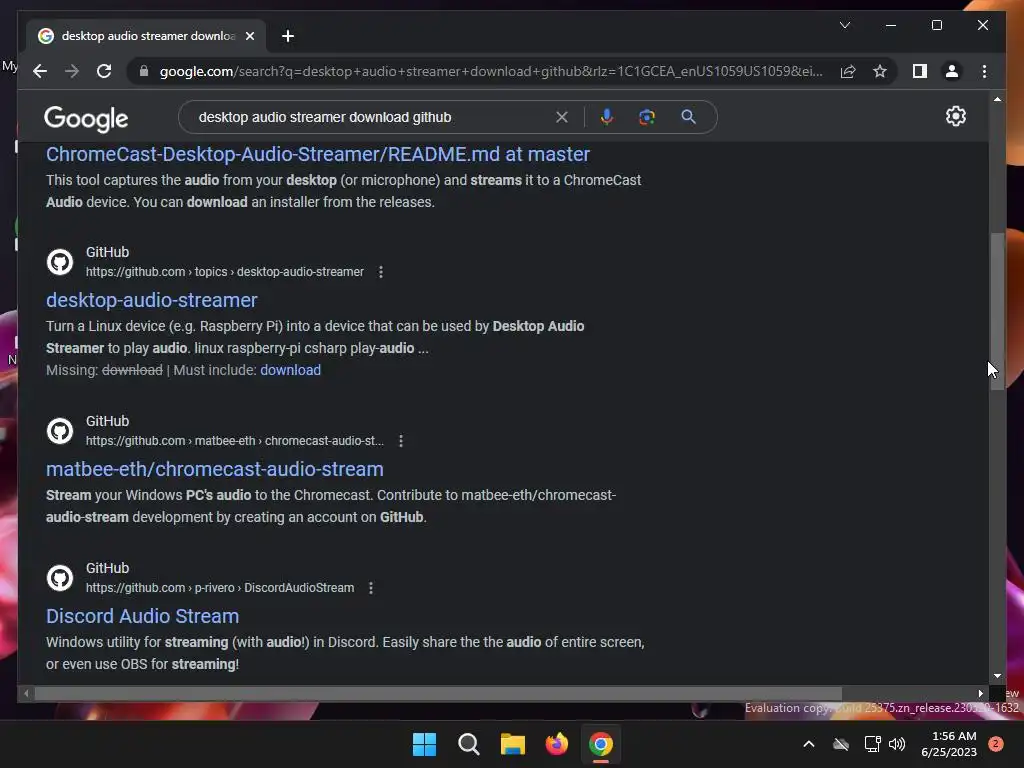Open more options for matbee-eth result

401,441
